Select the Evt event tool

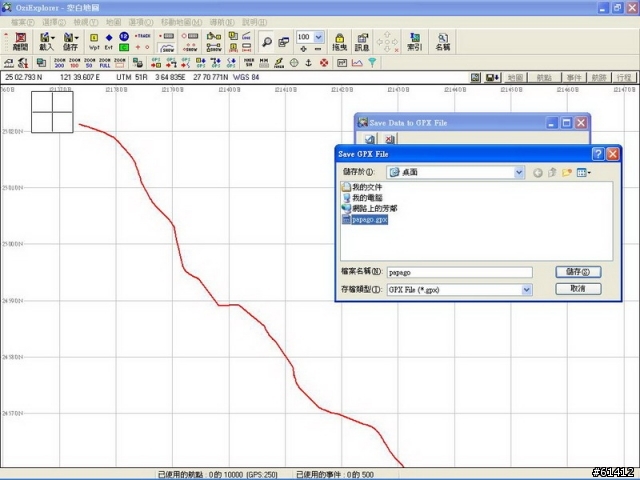(109, 42)
